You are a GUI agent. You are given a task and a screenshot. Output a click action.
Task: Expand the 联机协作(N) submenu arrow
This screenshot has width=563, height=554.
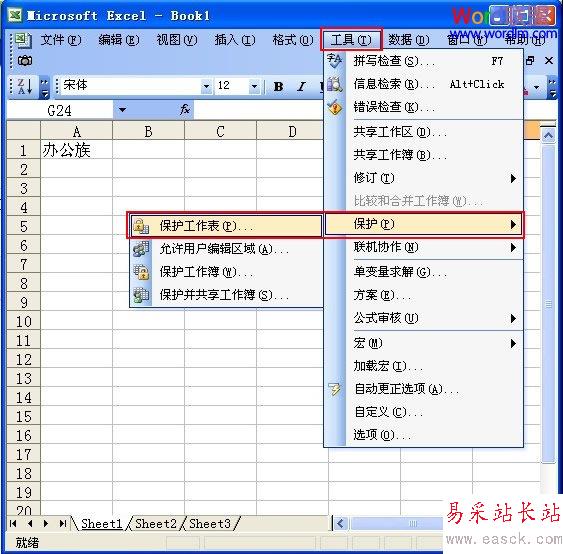513,247
